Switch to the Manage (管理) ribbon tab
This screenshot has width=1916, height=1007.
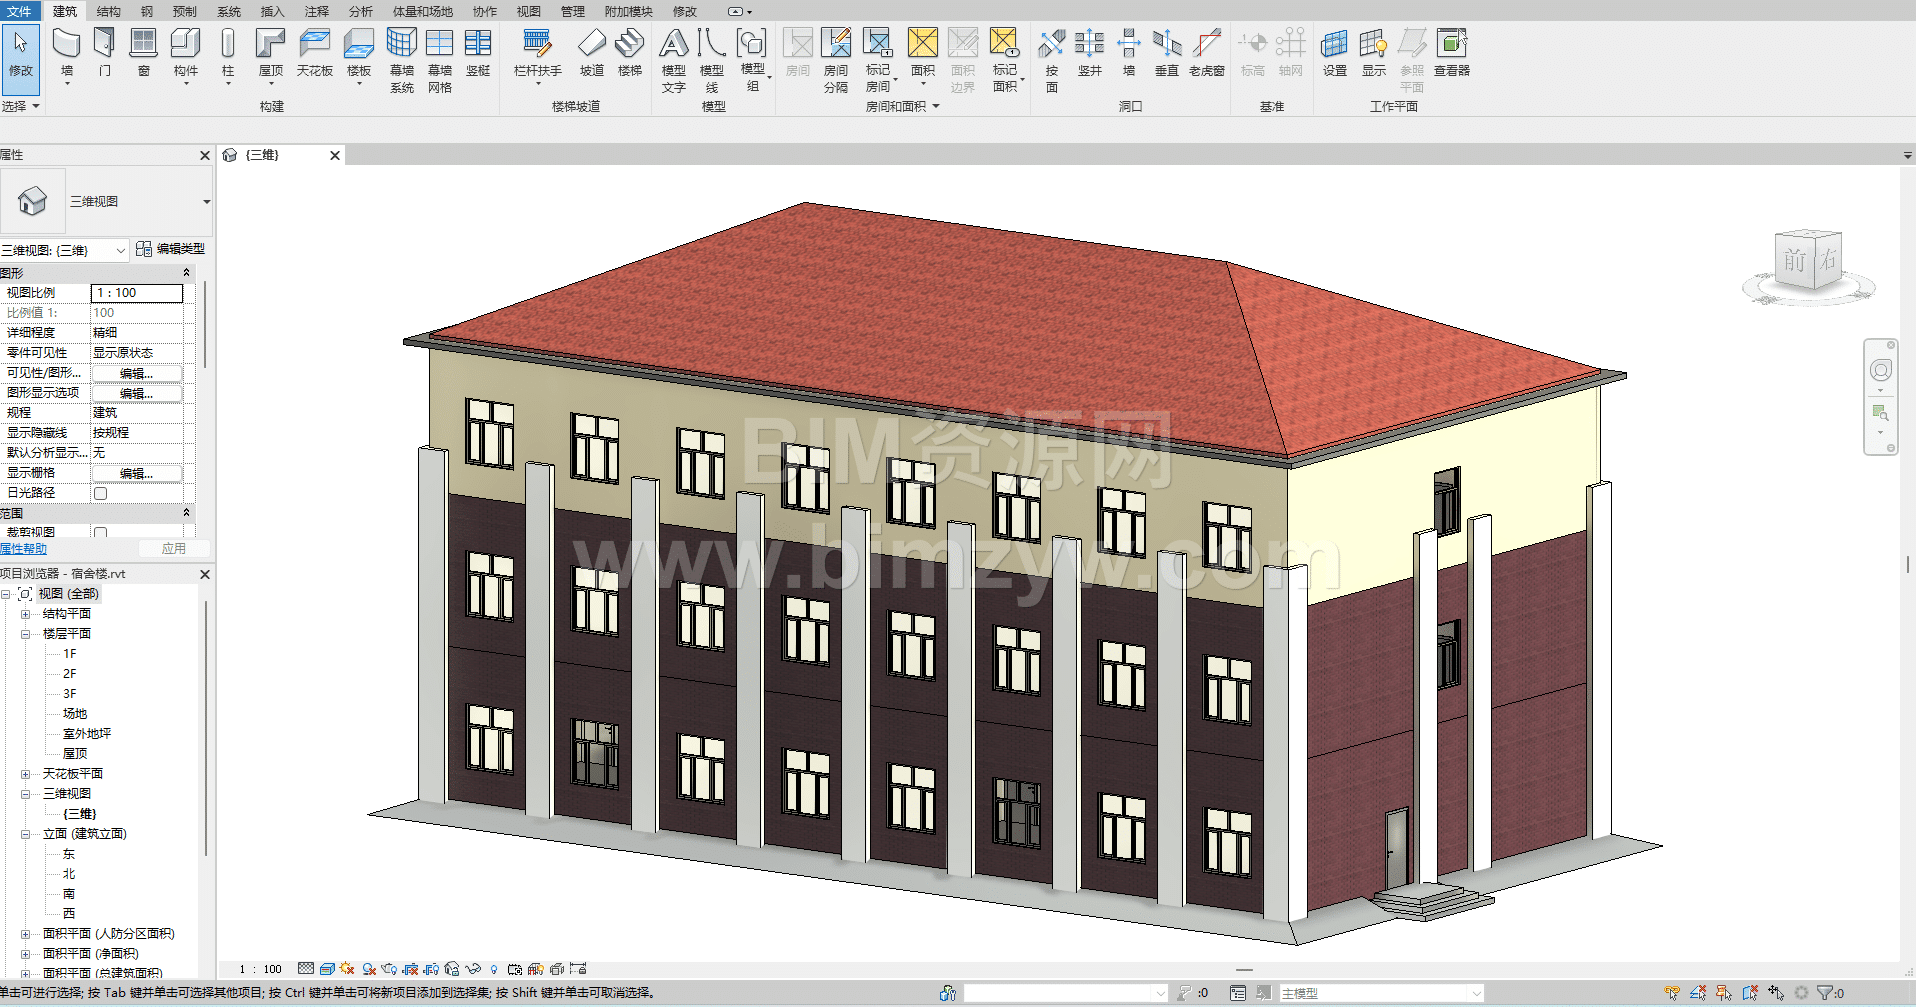tap(572, 12)
